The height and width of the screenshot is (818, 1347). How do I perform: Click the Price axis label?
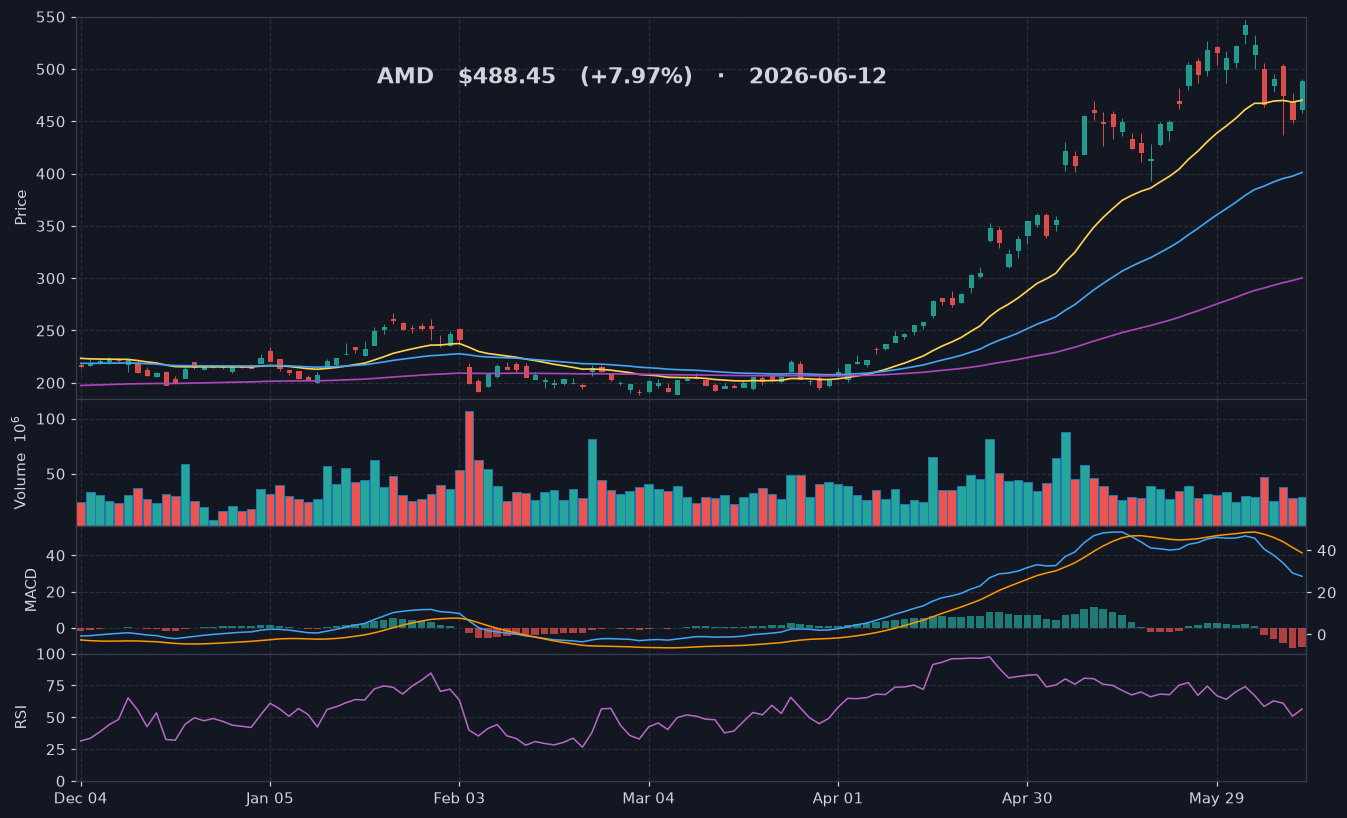21,208
